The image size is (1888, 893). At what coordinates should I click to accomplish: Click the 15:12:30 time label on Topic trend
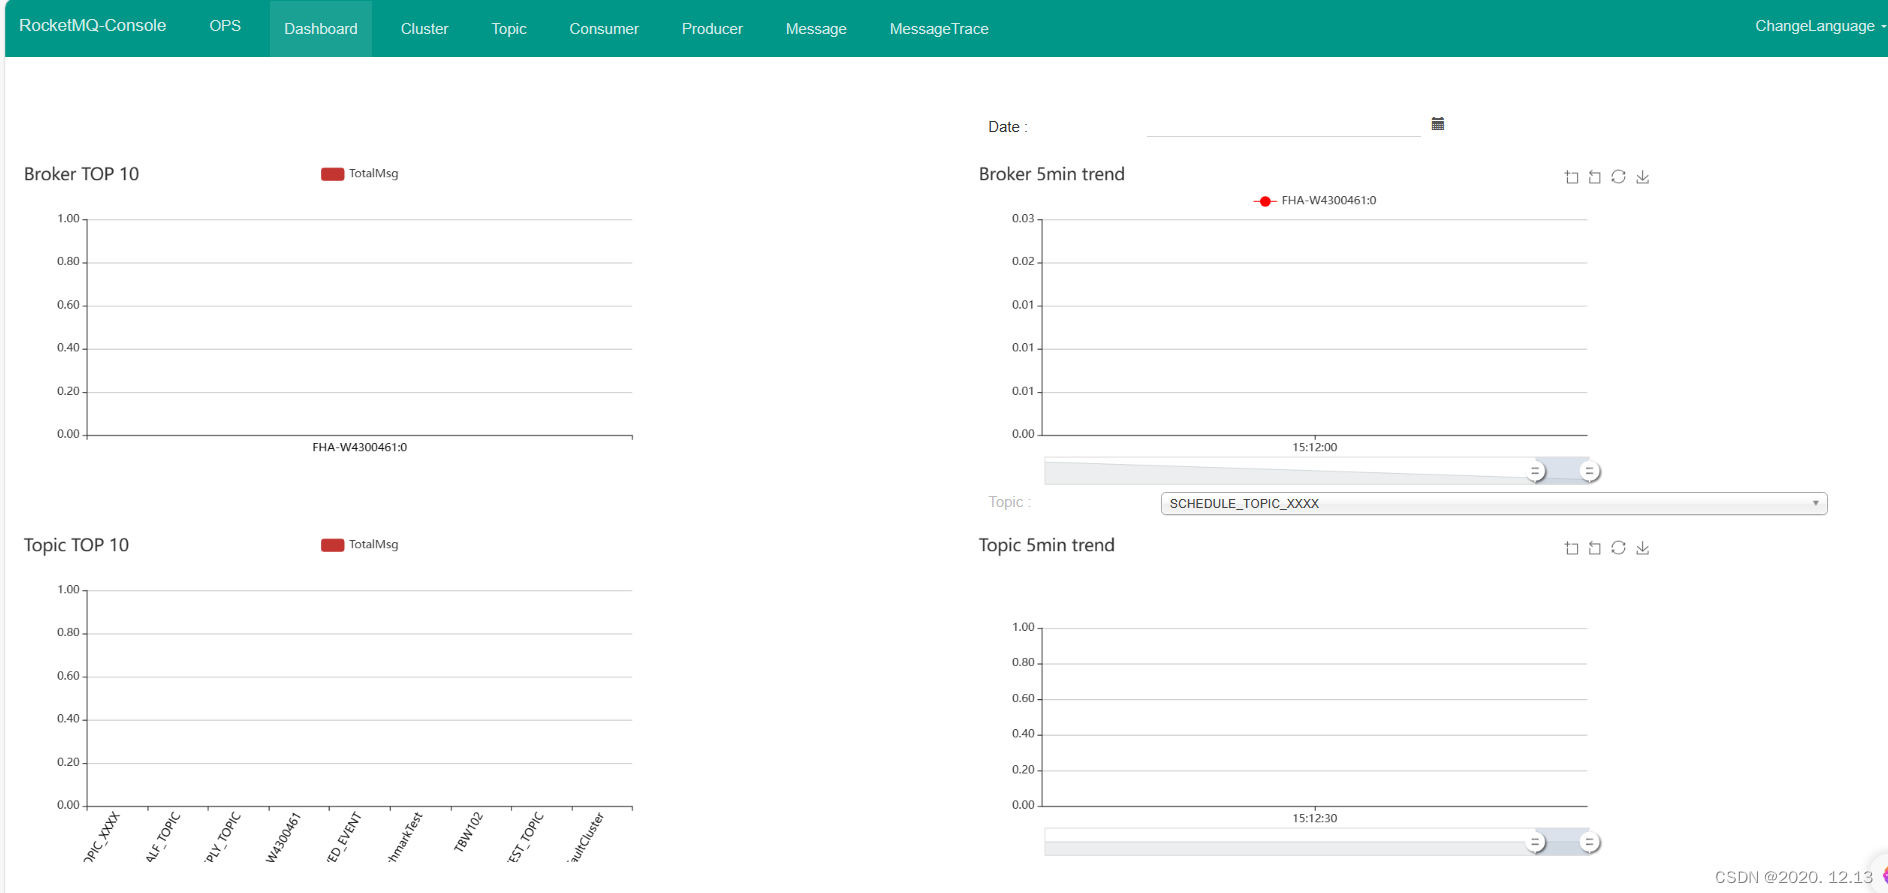point(1314,818)
